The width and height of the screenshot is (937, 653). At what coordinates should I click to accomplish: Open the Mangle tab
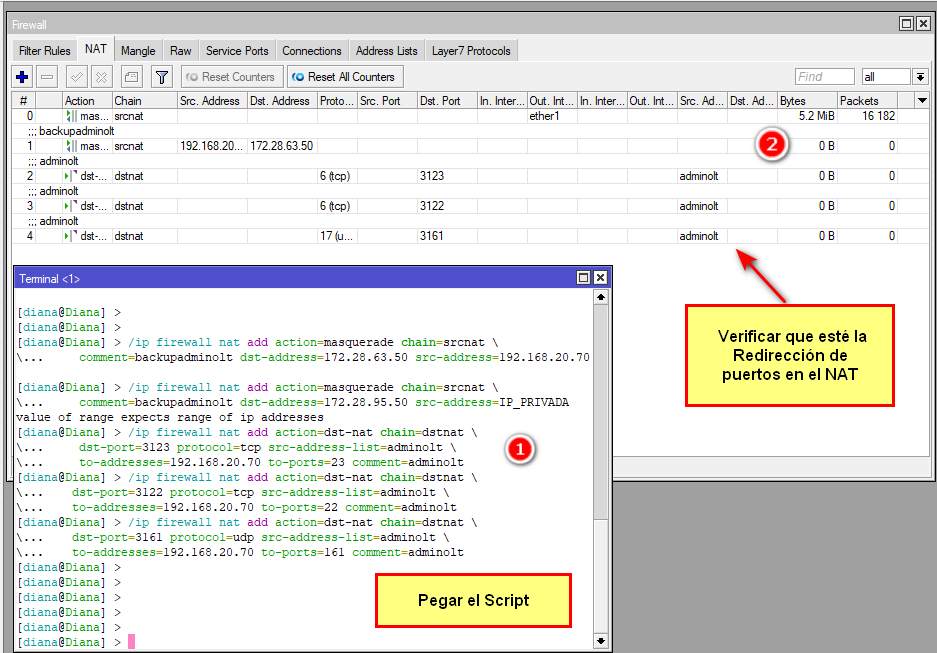point(138,51)
